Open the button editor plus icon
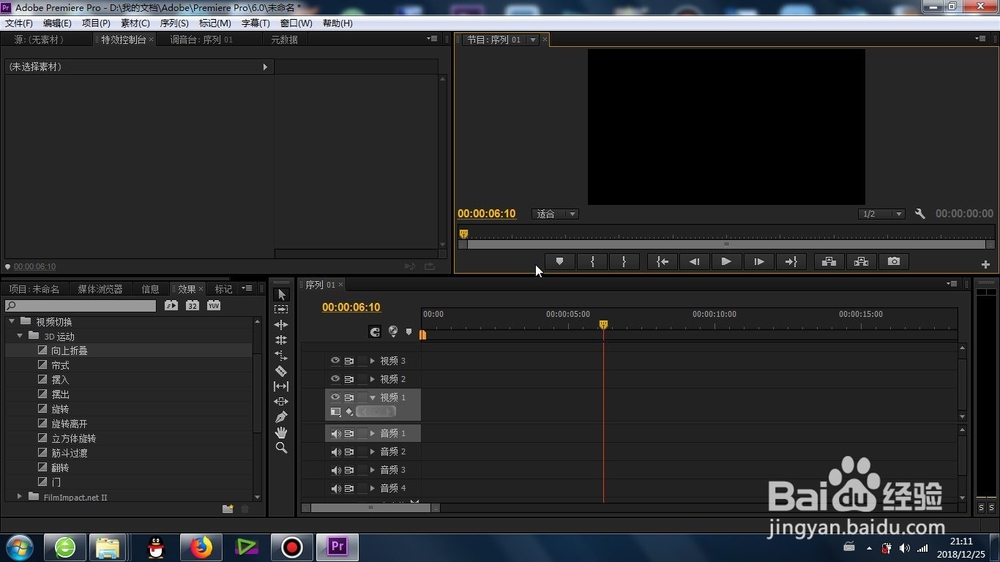1000x562 pixels. 985,264
